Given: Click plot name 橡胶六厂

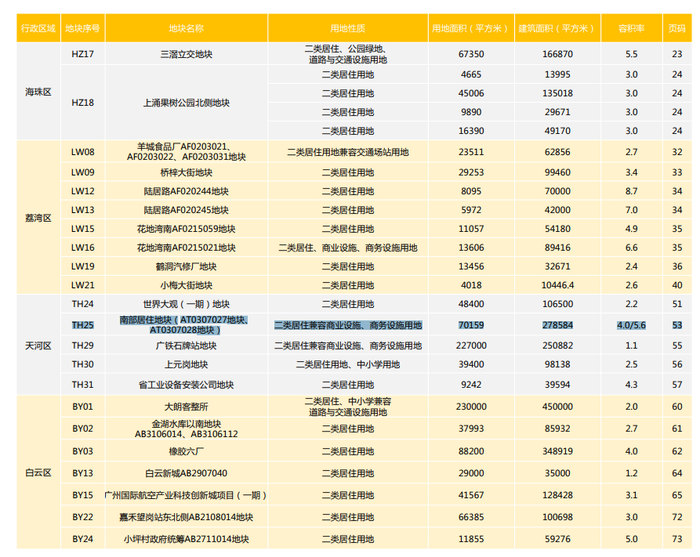Looking at the screenshot, I should click(186, 452).
